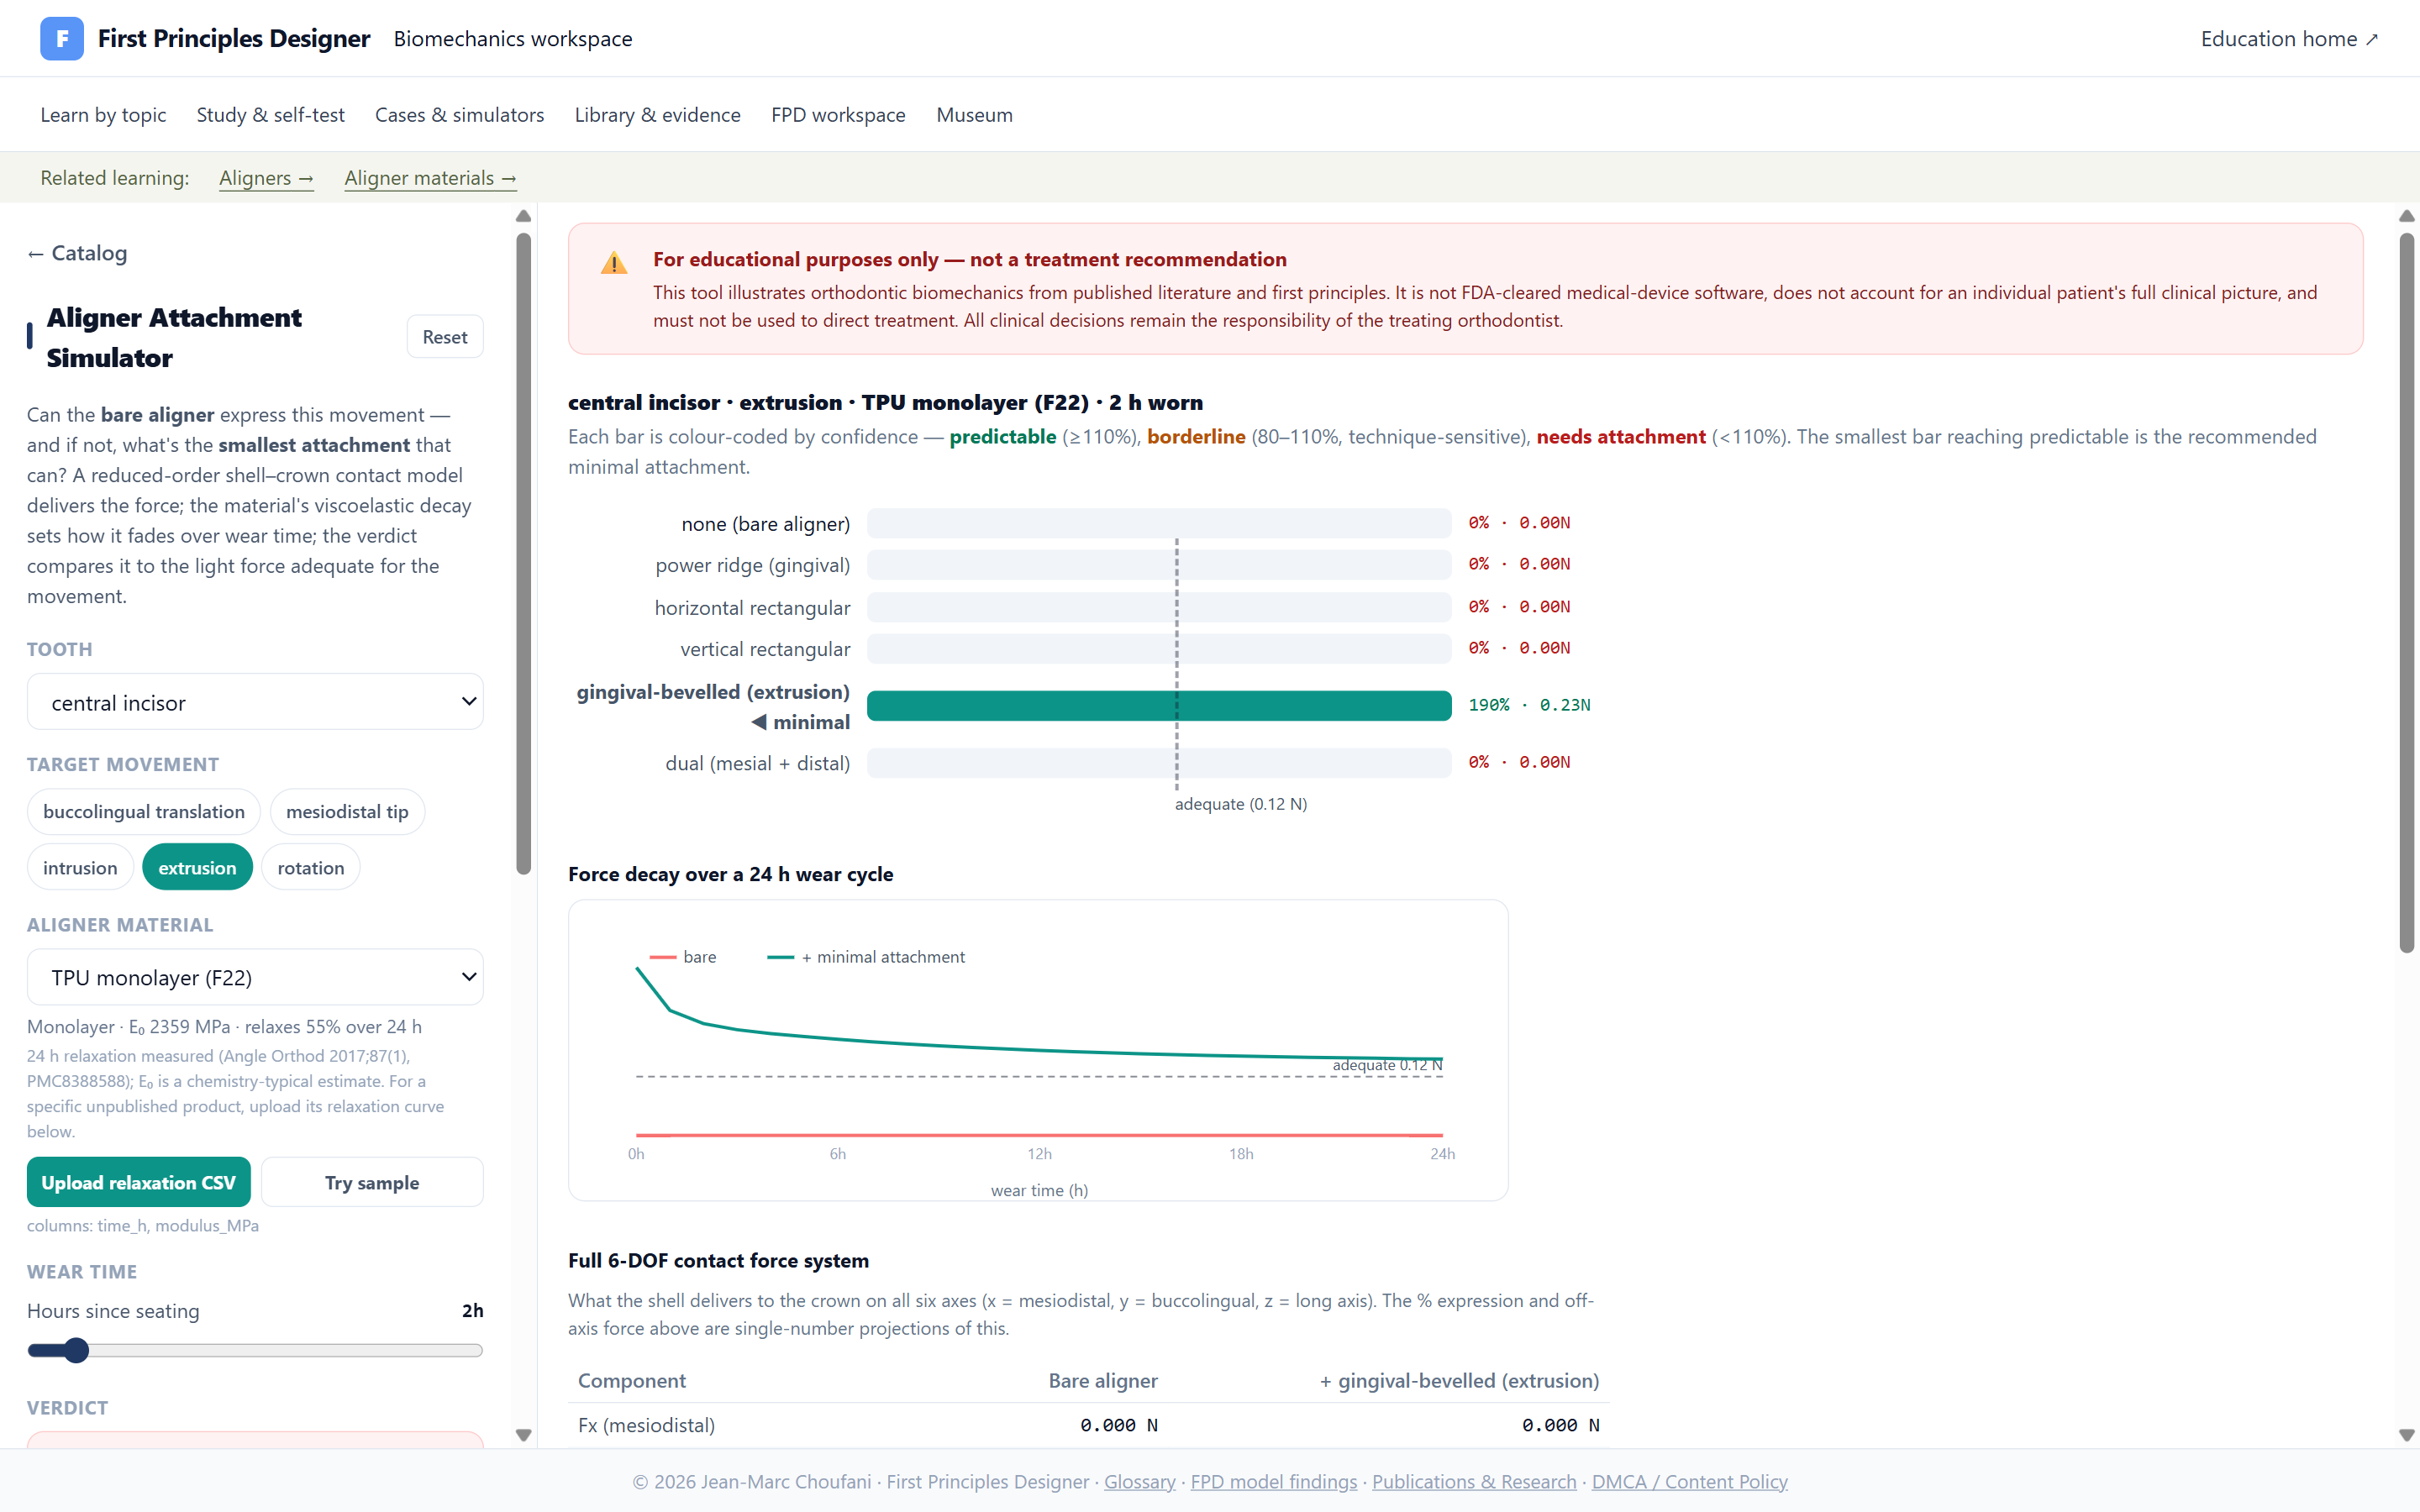Image resolution: width=2420 pixels, height=1512 pixels.
Task: Follow the Aligners related learning link
Action: coord(266,178)
